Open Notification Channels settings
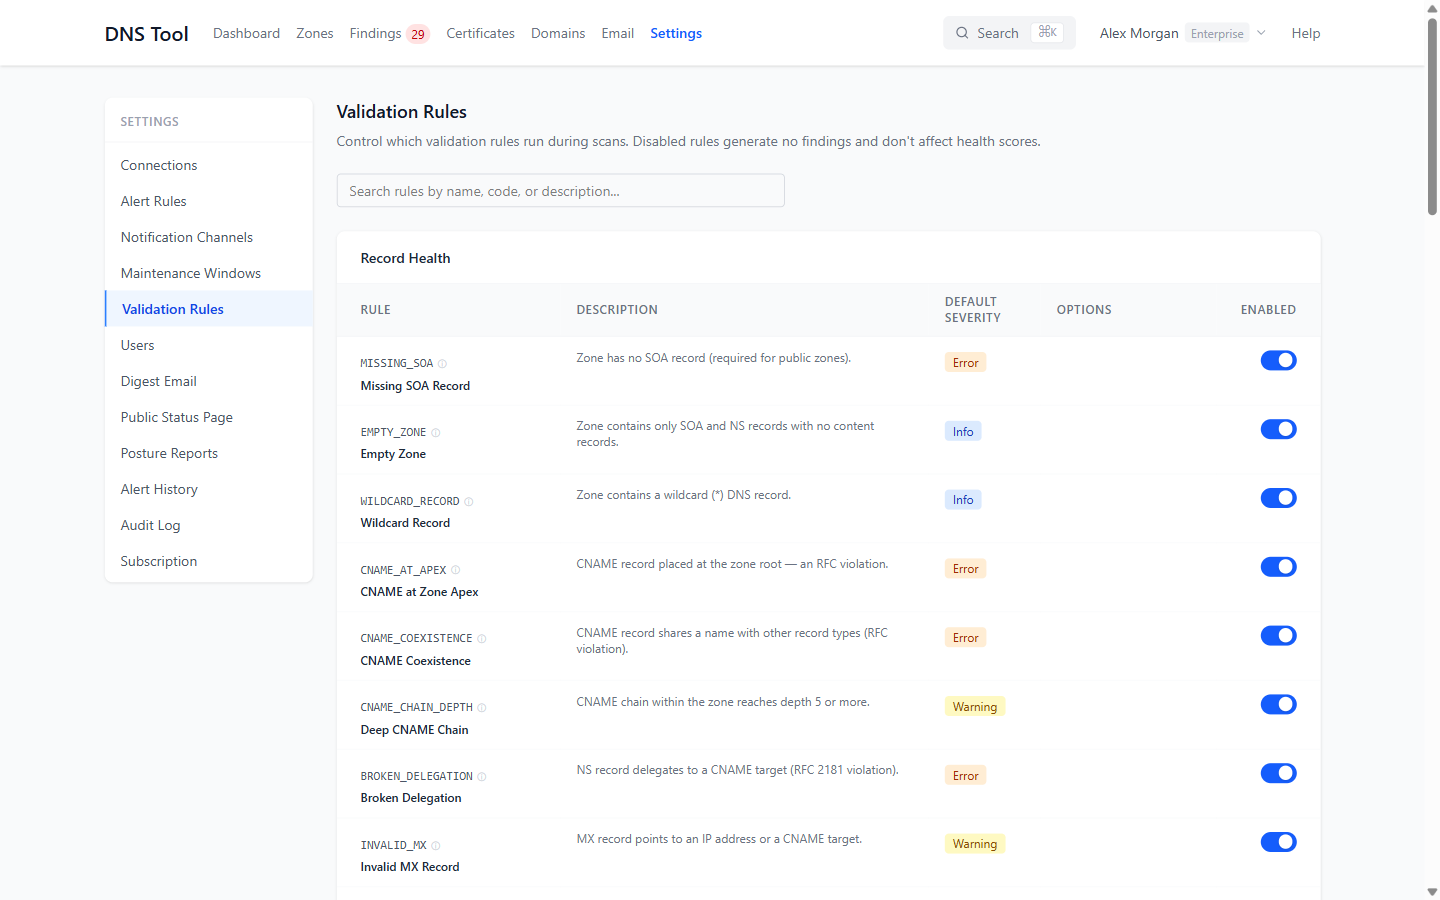 (x=209, y=237)
